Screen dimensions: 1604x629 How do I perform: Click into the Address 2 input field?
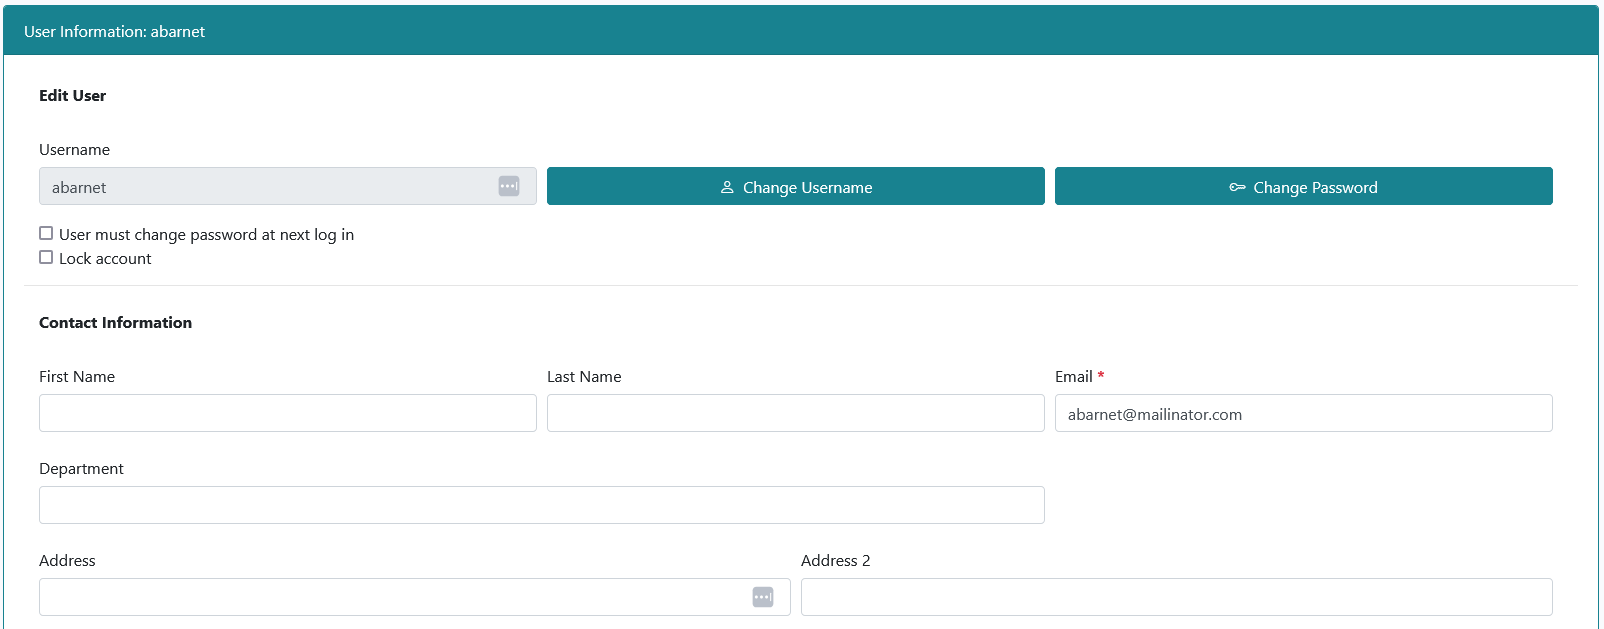1177,597
